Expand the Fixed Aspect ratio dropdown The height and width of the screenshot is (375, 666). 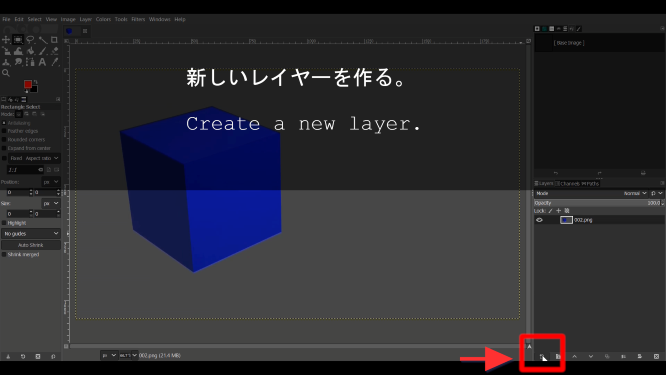(x=34, y=158)
